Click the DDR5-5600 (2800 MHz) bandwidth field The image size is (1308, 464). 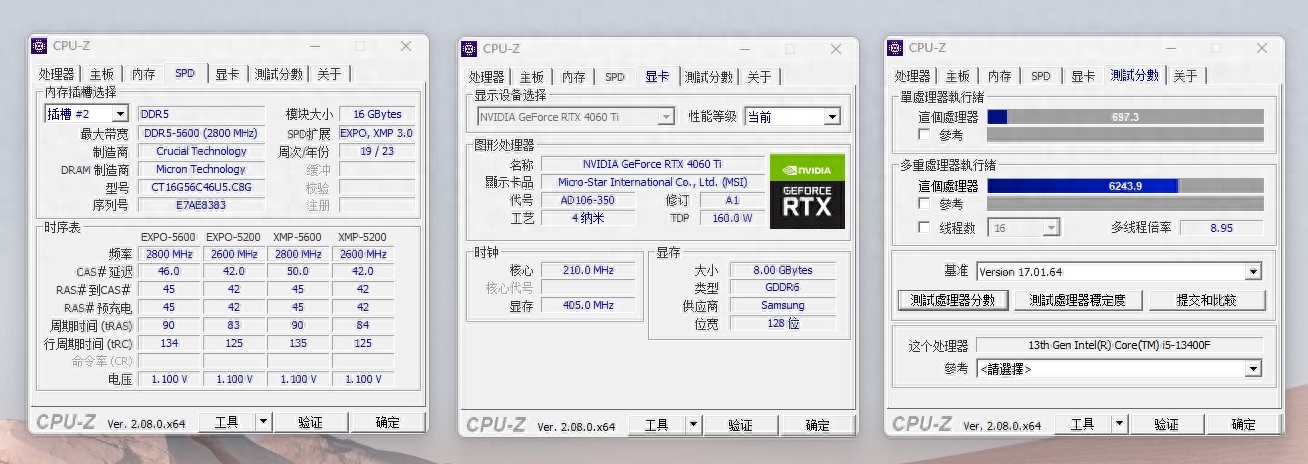[201, 133]
